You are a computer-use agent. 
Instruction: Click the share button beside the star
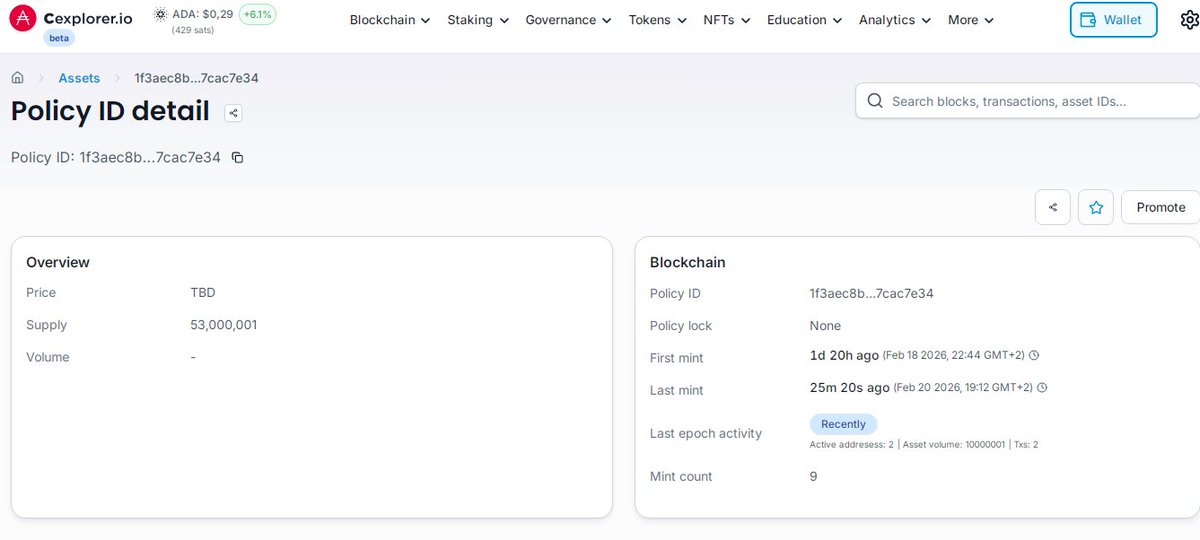pyautogui.click(x=1053, y=207)
